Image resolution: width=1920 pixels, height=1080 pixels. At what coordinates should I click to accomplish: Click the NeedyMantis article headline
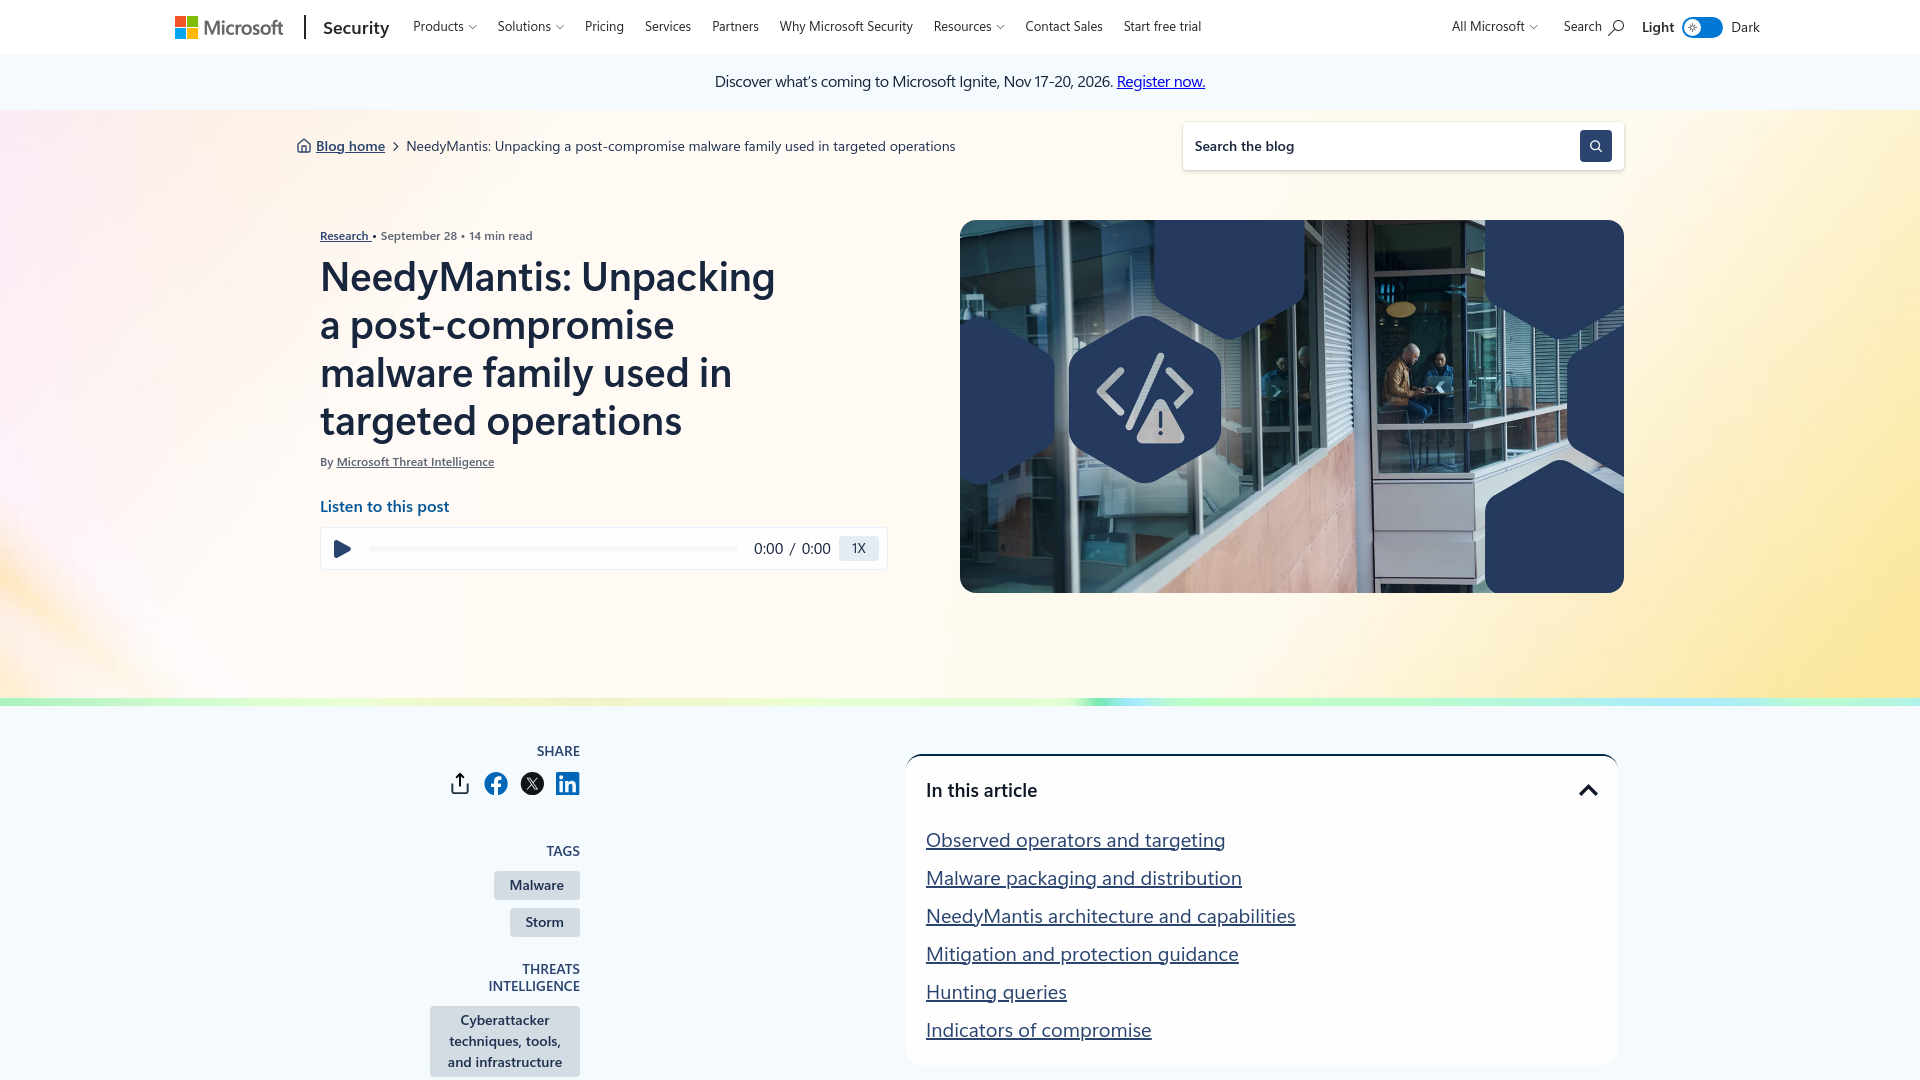[548, 349]
